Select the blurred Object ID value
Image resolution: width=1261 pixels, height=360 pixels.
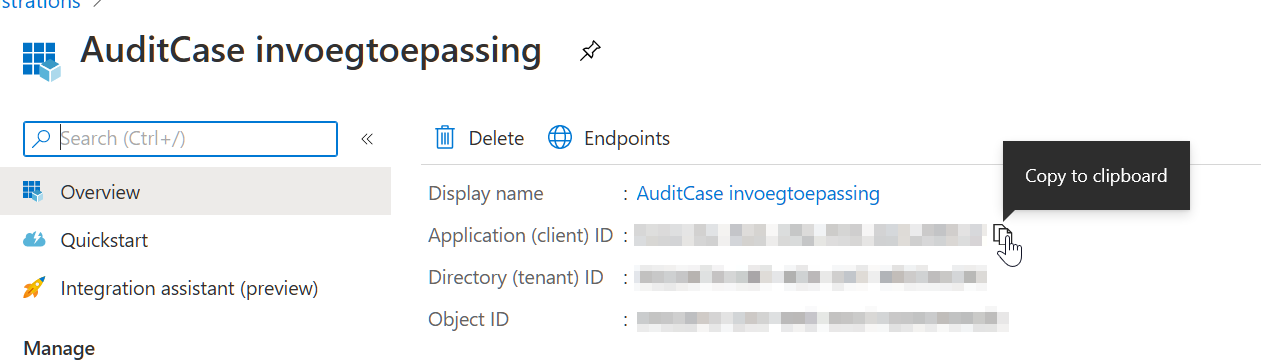coord(822,320)
